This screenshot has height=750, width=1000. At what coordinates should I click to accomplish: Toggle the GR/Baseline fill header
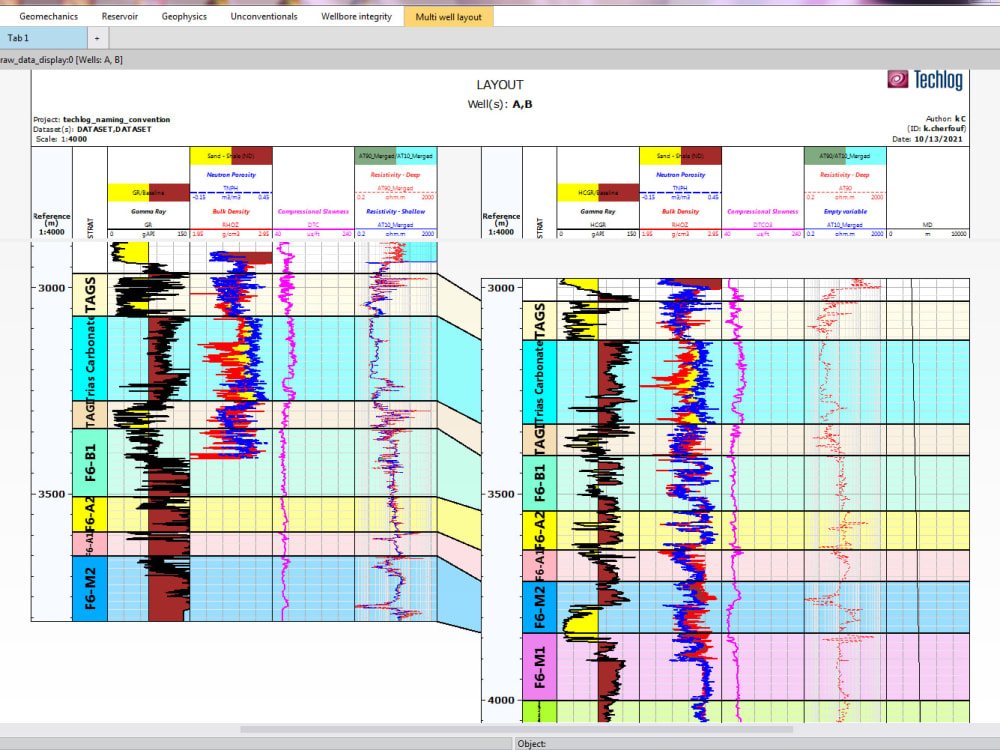click(x=149, y=191)
